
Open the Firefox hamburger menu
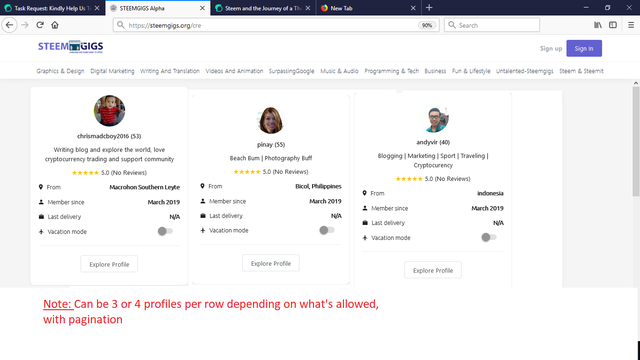point(631,25)
